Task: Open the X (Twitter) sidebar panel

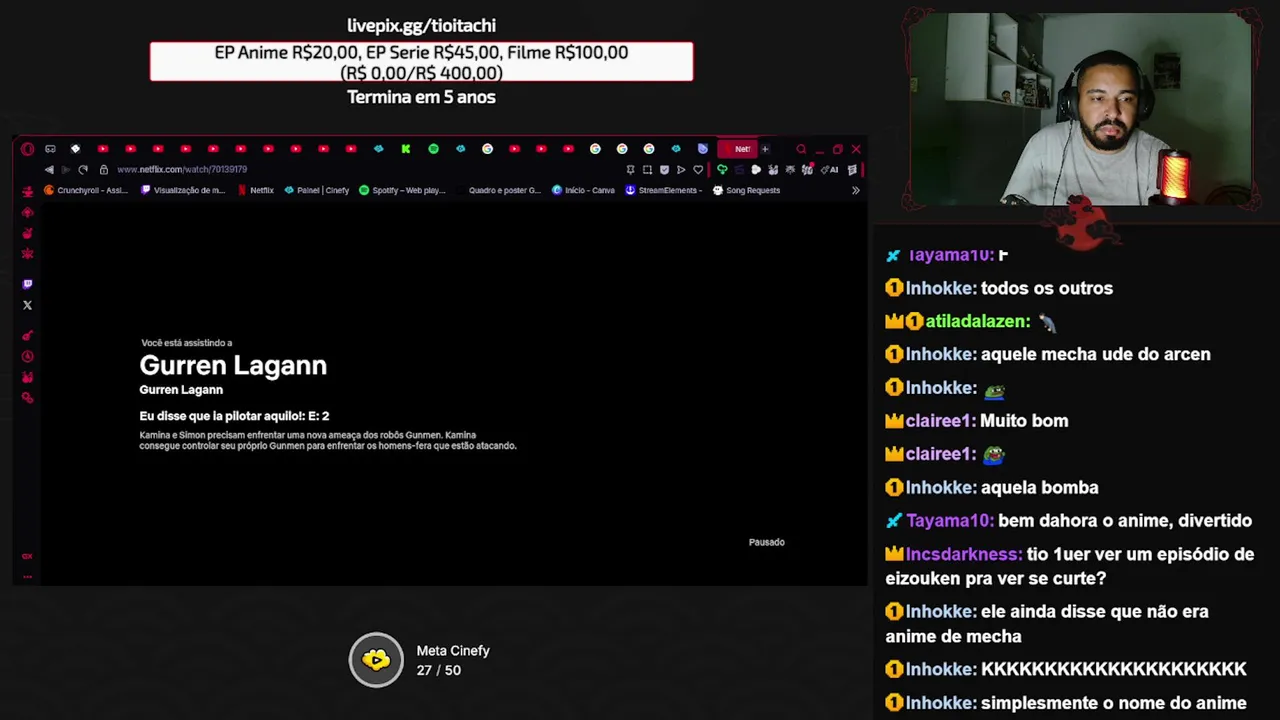Action: pos(27,305)
